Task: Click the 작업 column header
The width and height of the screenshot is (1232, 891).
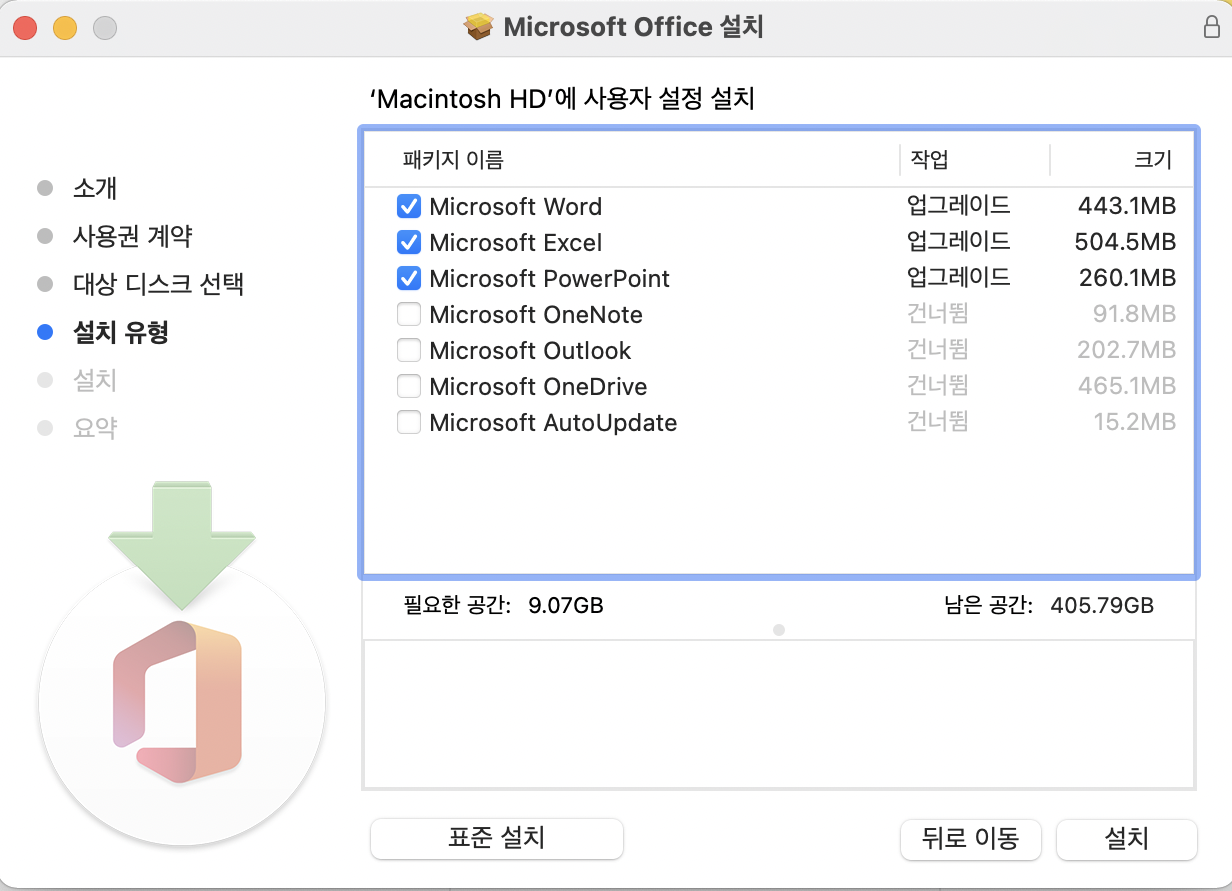Action: pos(929,159)
